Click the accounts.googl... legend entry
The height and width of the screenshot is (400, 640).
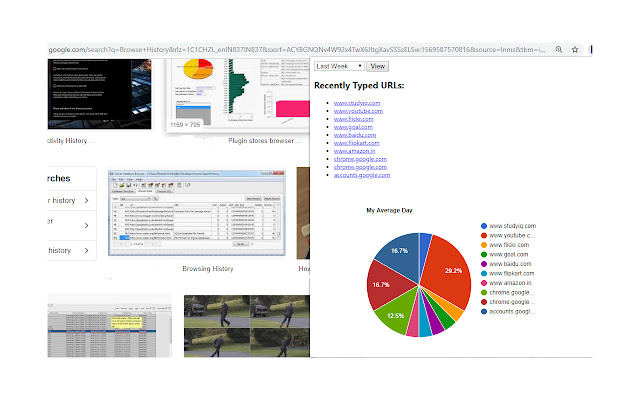pyautogui.click(x=508, y=311)
